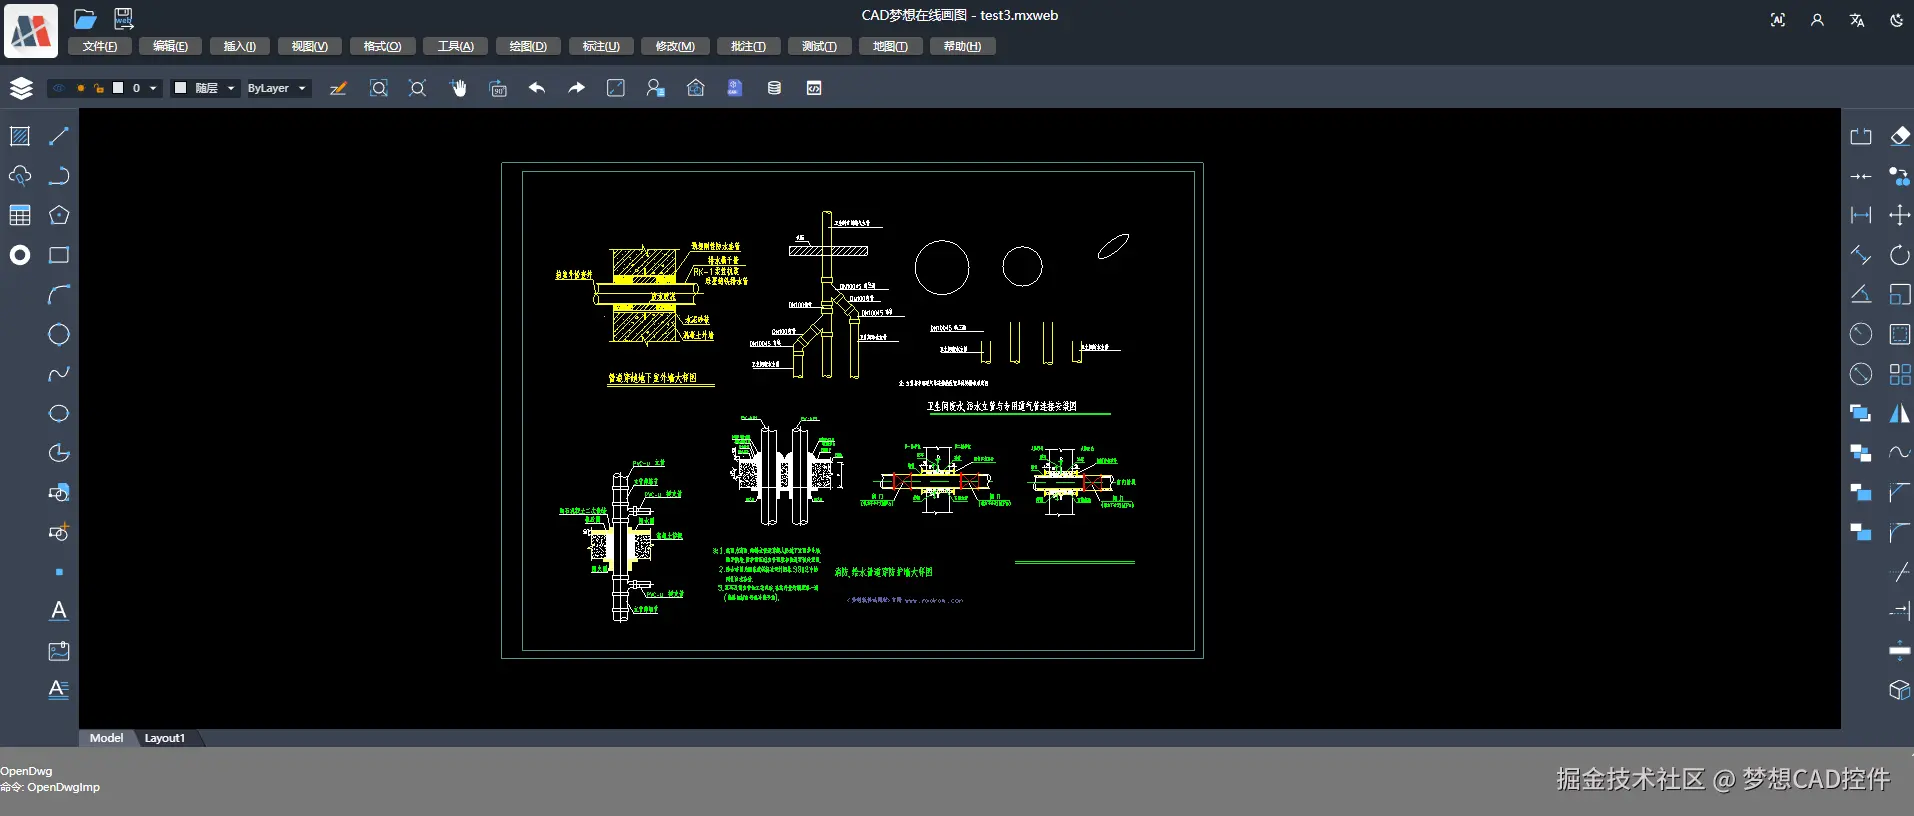The image size is (1914, 816).
Task: Click the 绘图(D) menu button
Action: tap(528, 46)
